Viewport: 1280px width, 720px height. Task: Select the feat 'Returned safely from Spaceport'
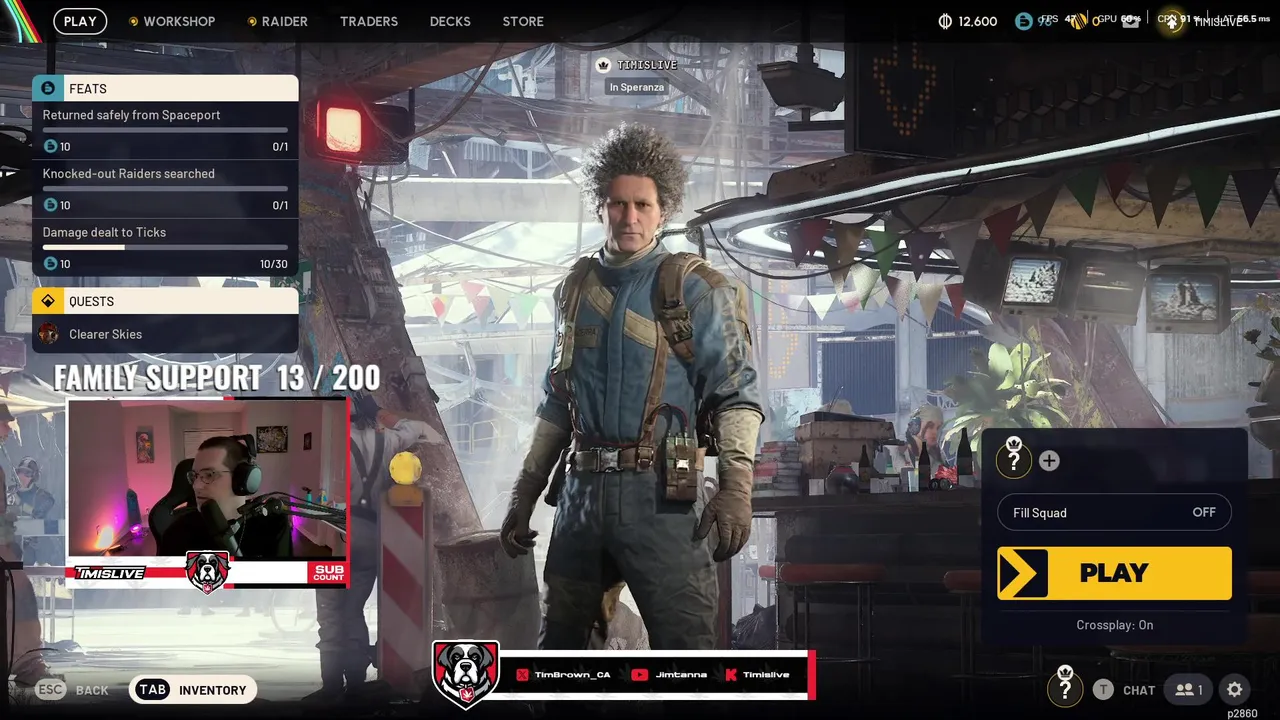[165, 130]
